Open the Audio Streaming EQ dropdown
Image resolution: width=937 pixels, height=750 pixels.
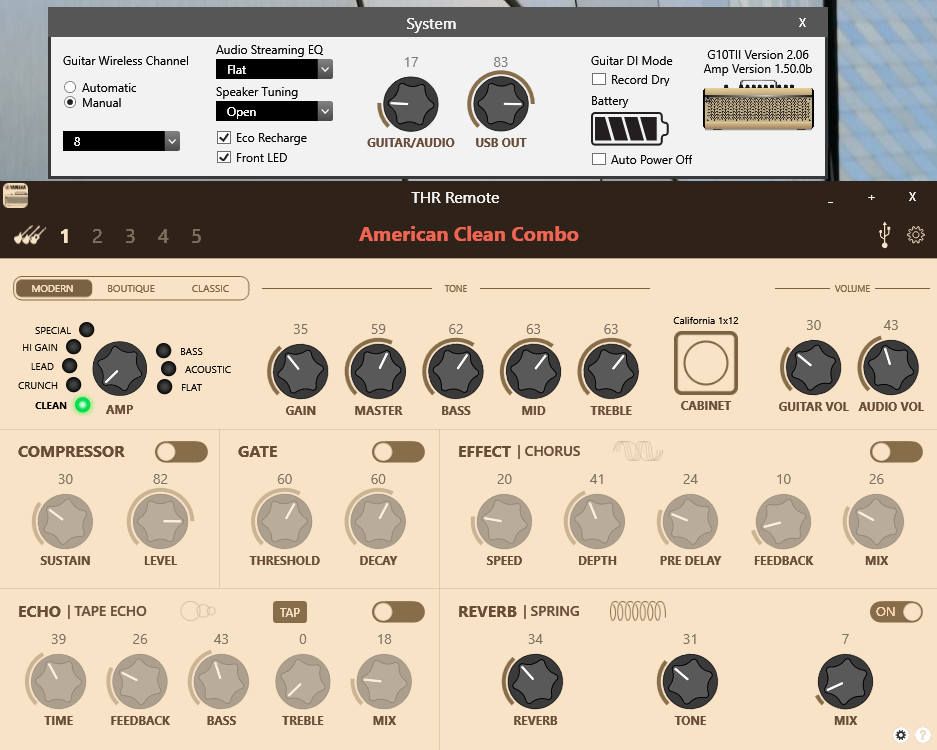click(274, 69)
